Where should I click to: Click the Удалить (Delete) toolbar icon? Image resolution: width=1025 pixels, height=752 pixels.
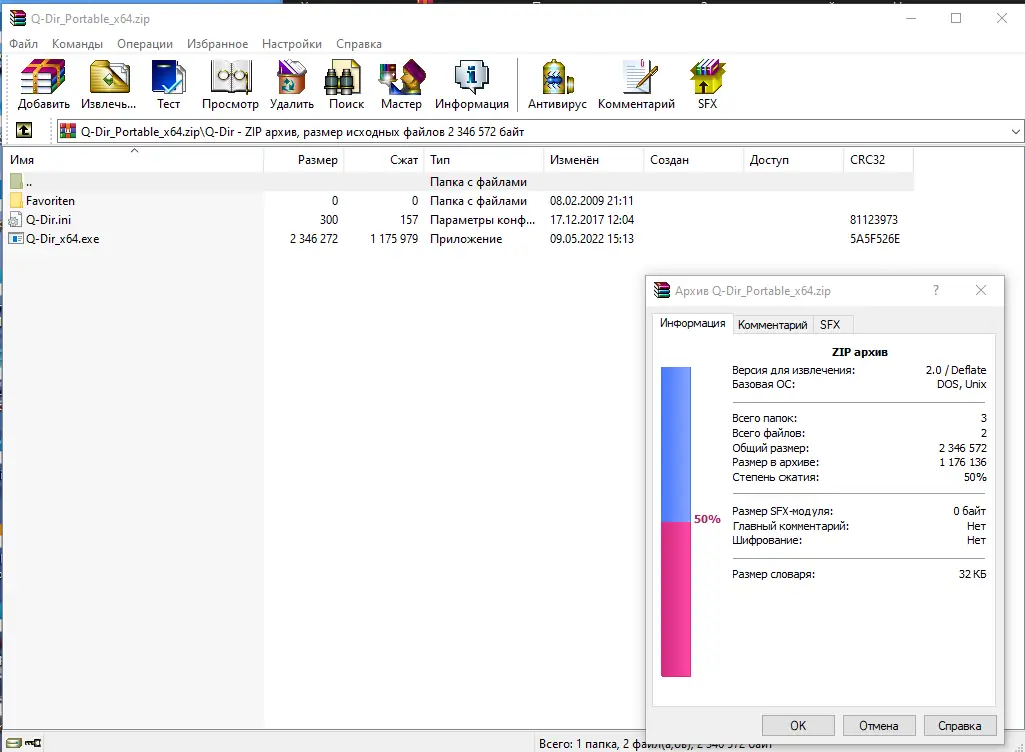292,84
